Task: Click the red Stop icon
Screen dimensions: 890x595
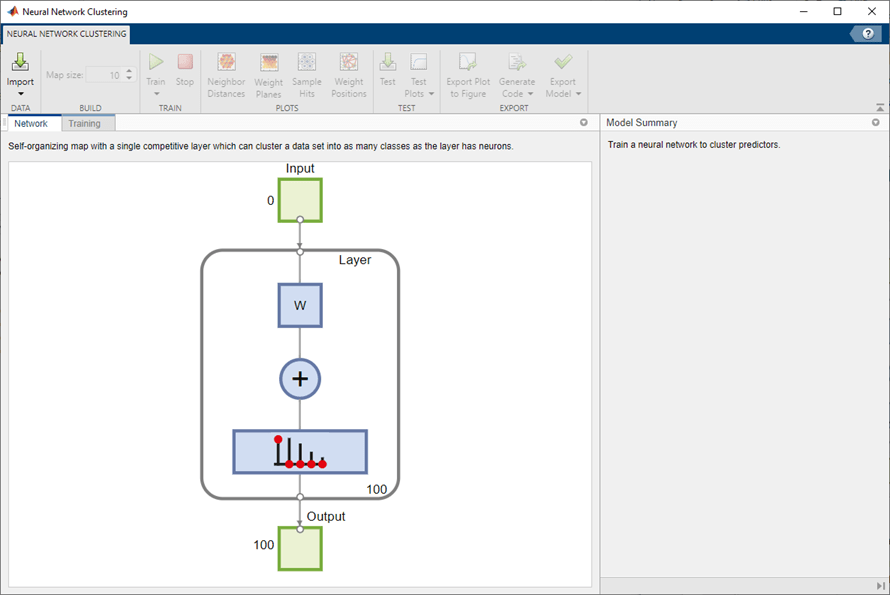Action: point(185,62)
